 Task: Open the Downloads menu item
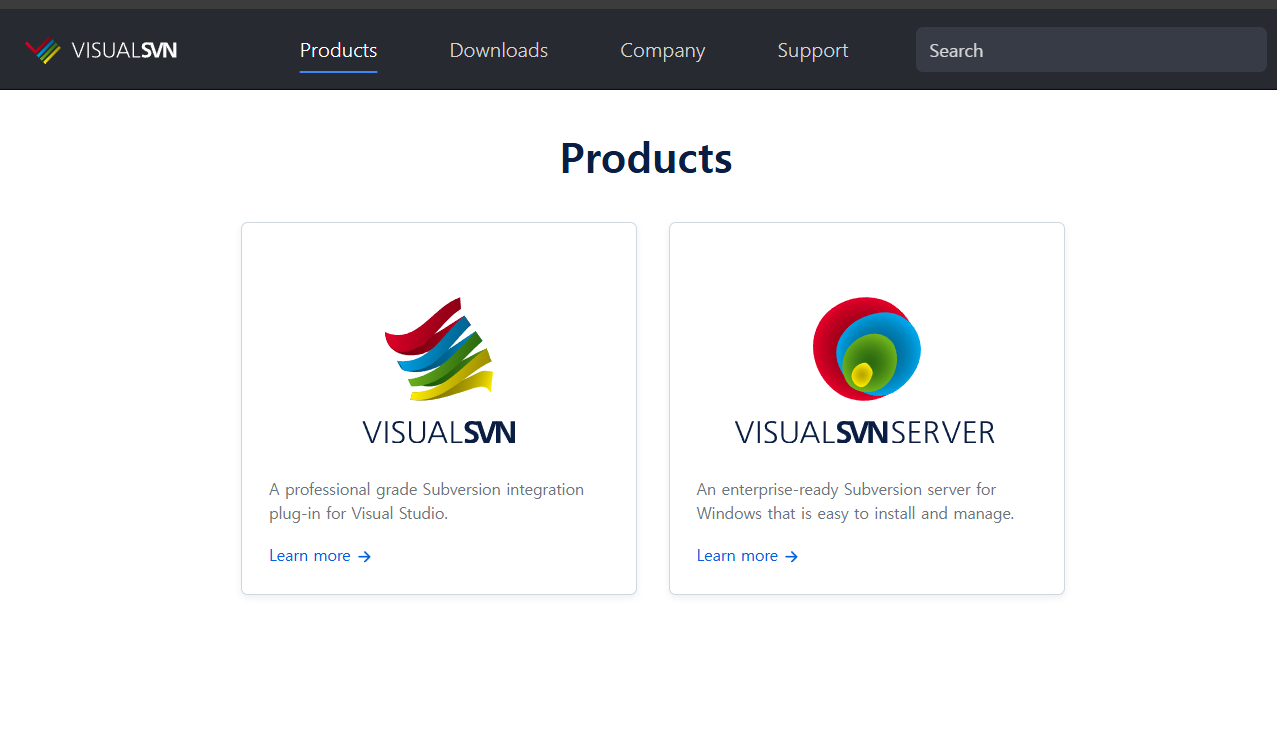tap(499, 50)
